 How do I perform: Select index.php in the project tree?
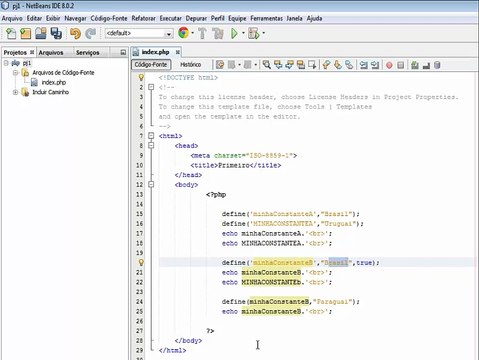(54, 82)
